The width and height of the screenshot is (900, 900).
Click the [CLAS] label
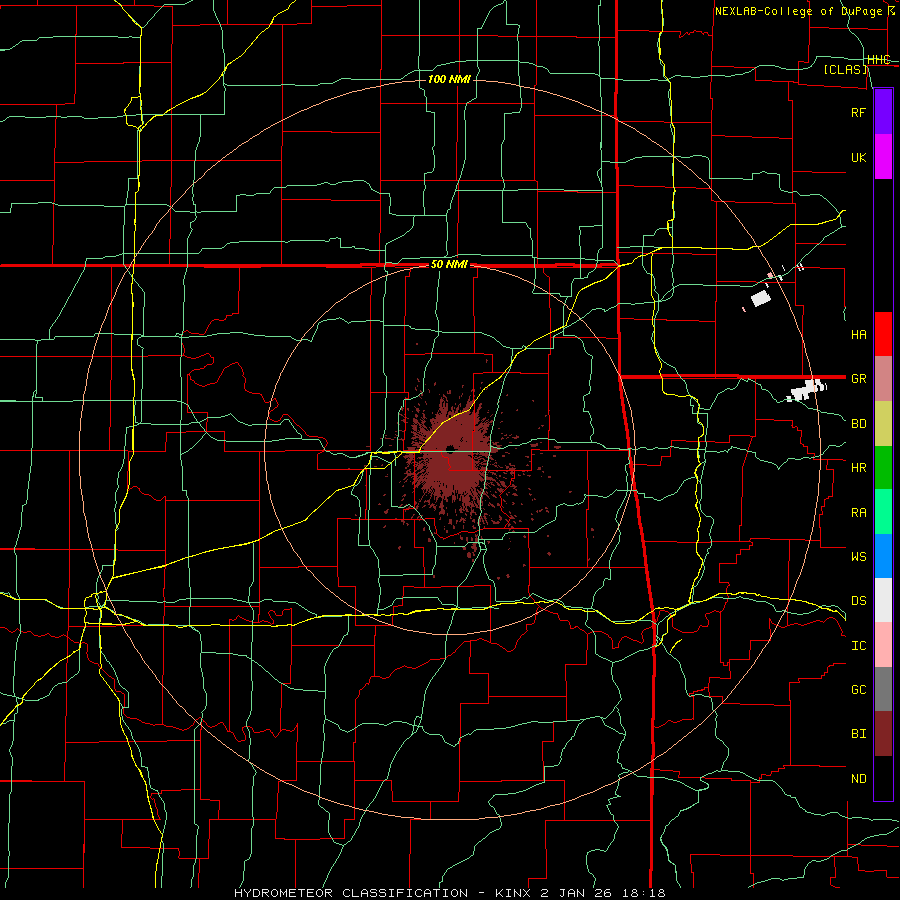coord(845,69)
